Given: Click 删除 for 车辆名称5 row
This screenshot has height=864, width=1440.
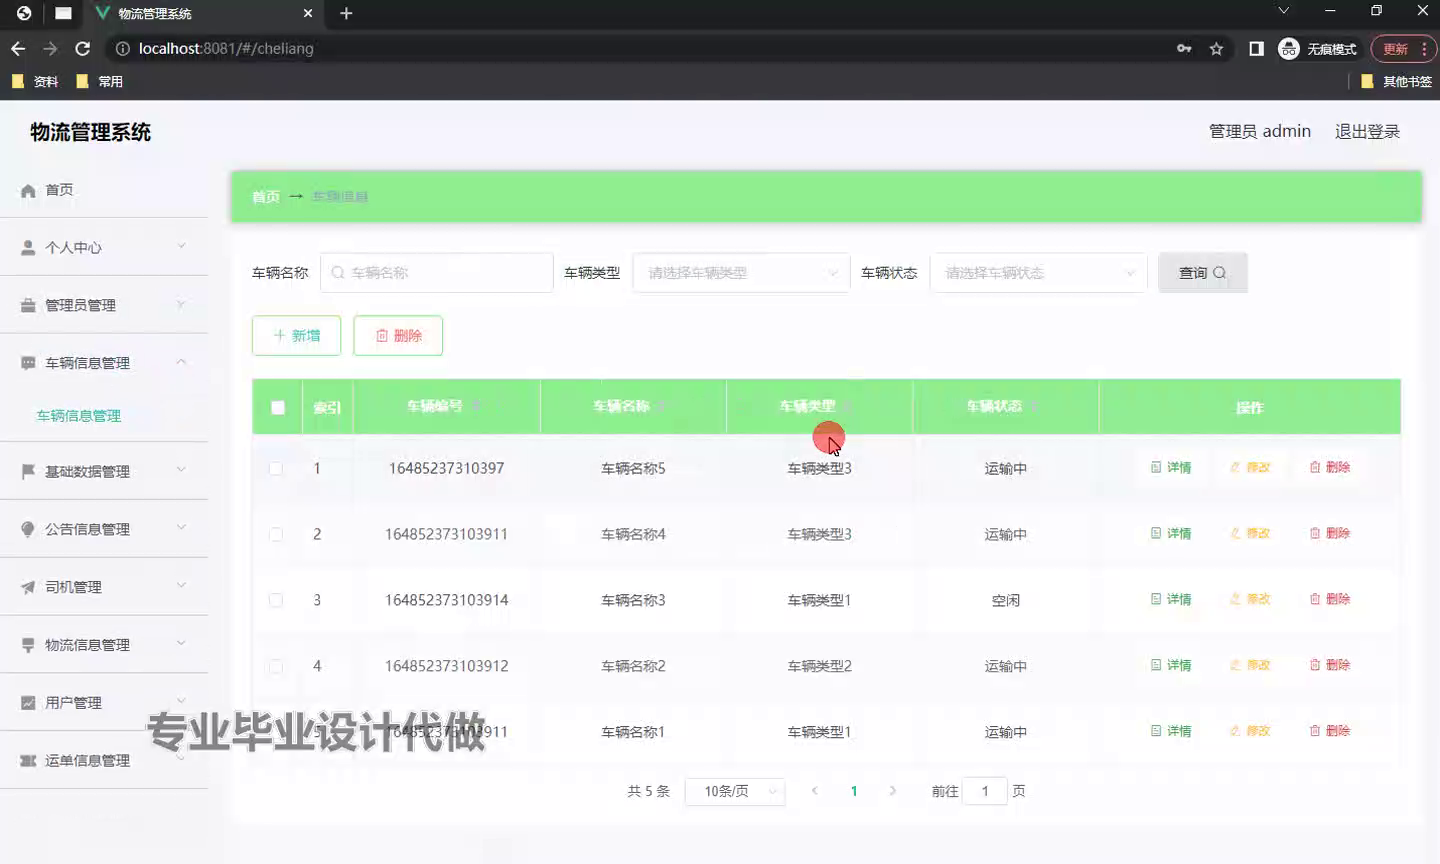Looking at the screenshot, I should point(1330,467).
